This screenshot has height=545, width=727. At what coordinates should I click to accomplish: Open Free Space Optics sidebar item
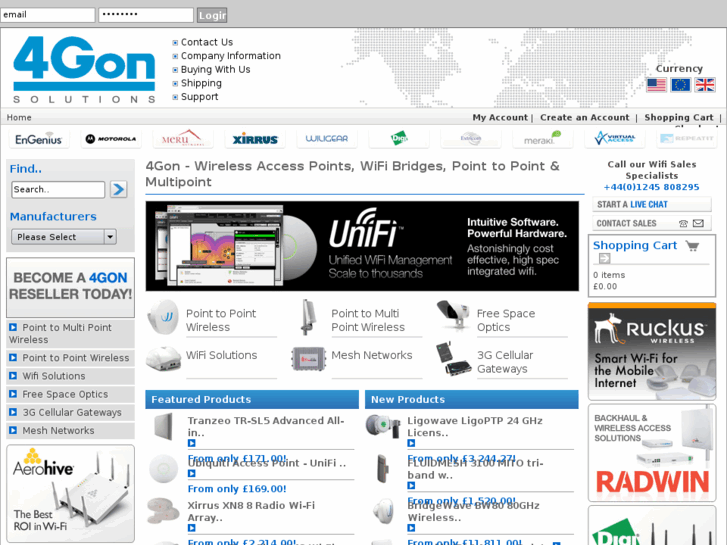click(x=70, y=394)
